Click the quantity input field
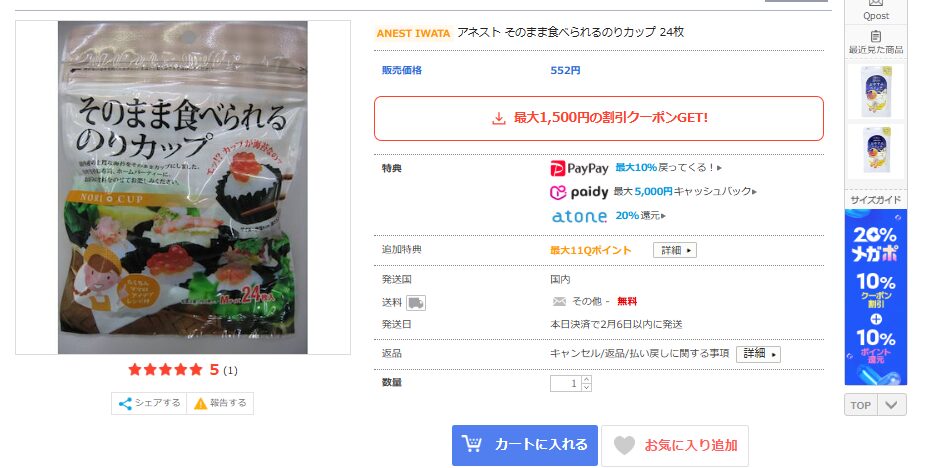936x468 pixels. tap(565, 383)
